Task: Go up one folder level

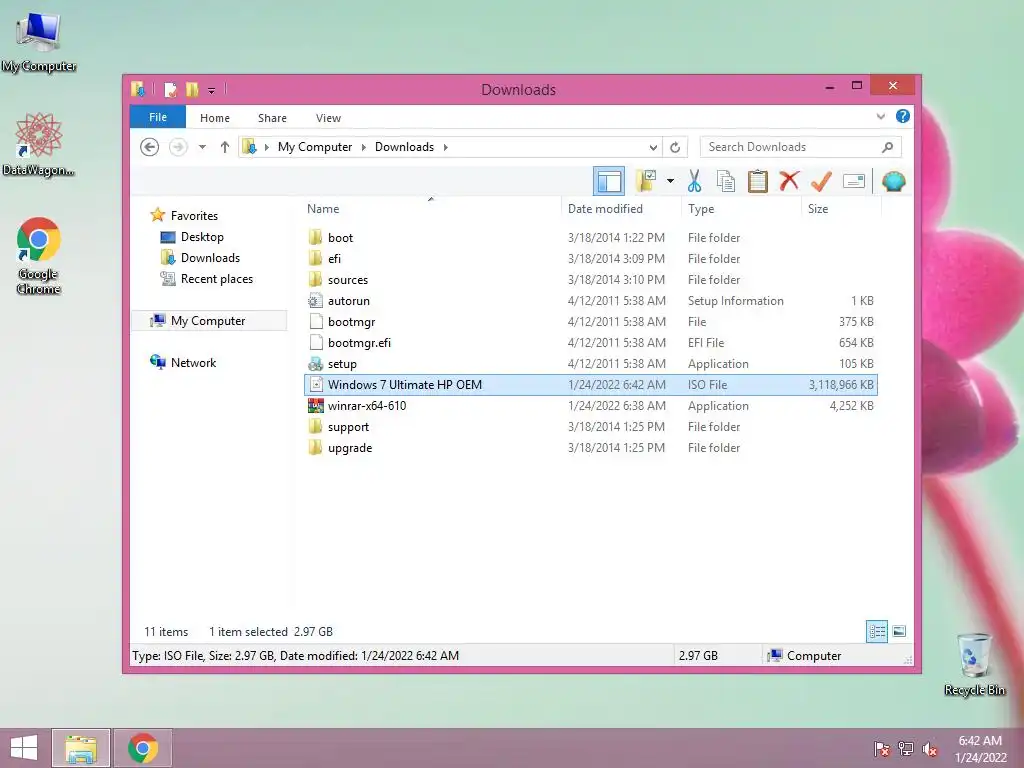Action: tap(225, 147)
